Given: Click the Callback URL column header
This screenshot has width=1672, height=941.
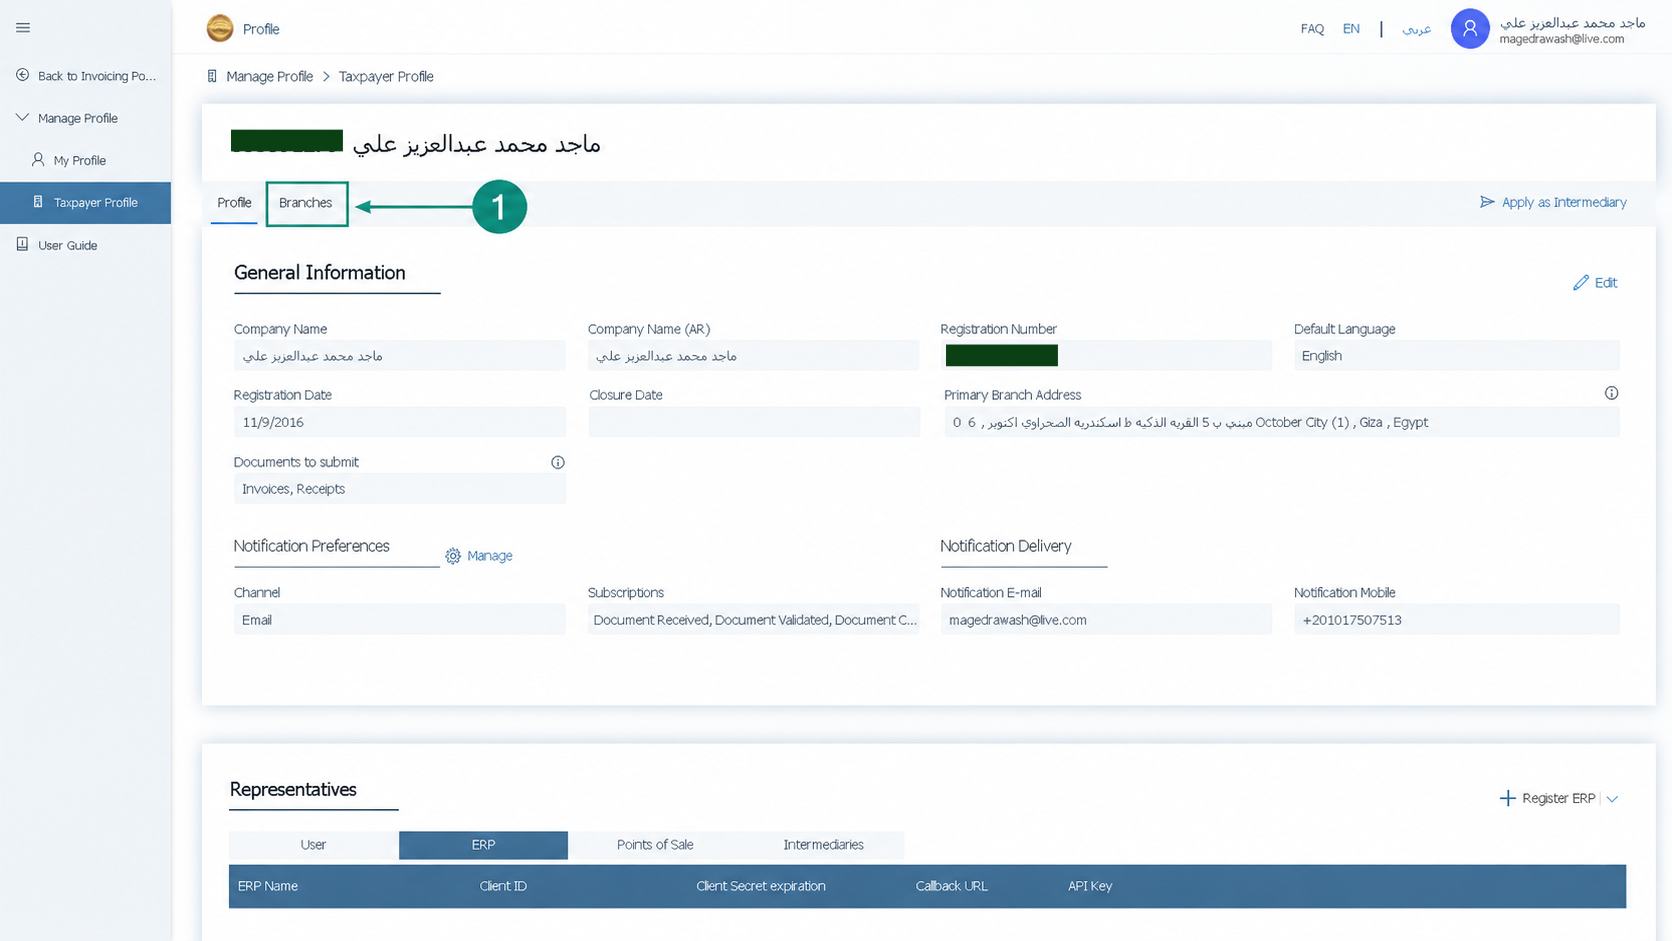Looking at the screenshot, I should pyautogui.click(x=951, y=886).
